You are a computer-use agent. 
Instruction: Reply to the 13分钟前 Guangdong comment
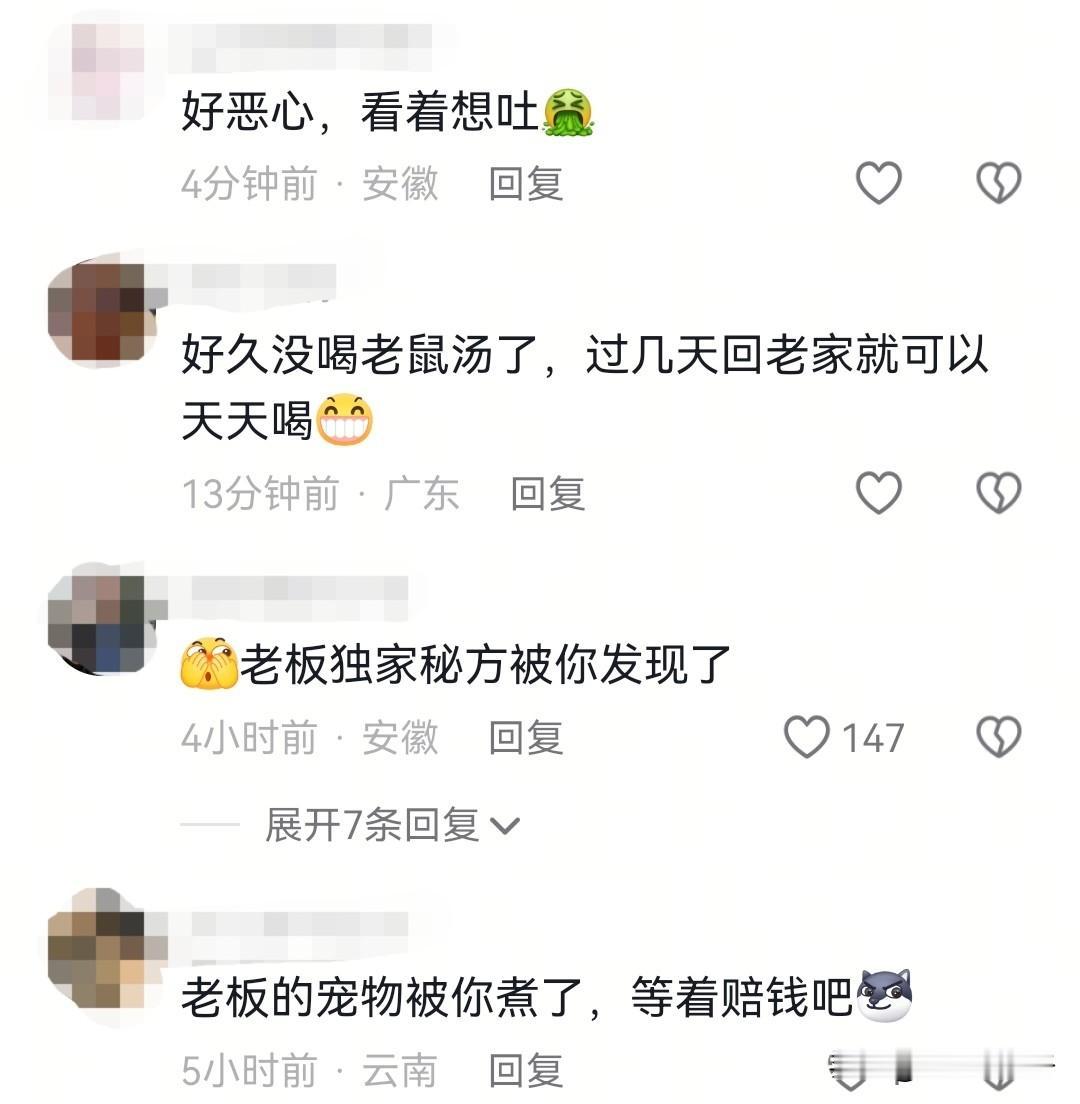[x=548, y=493]
